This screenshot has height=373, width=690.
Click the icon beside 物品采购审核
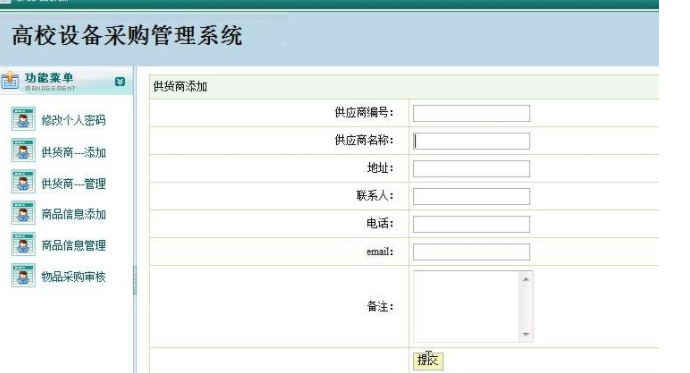[23, 276]
